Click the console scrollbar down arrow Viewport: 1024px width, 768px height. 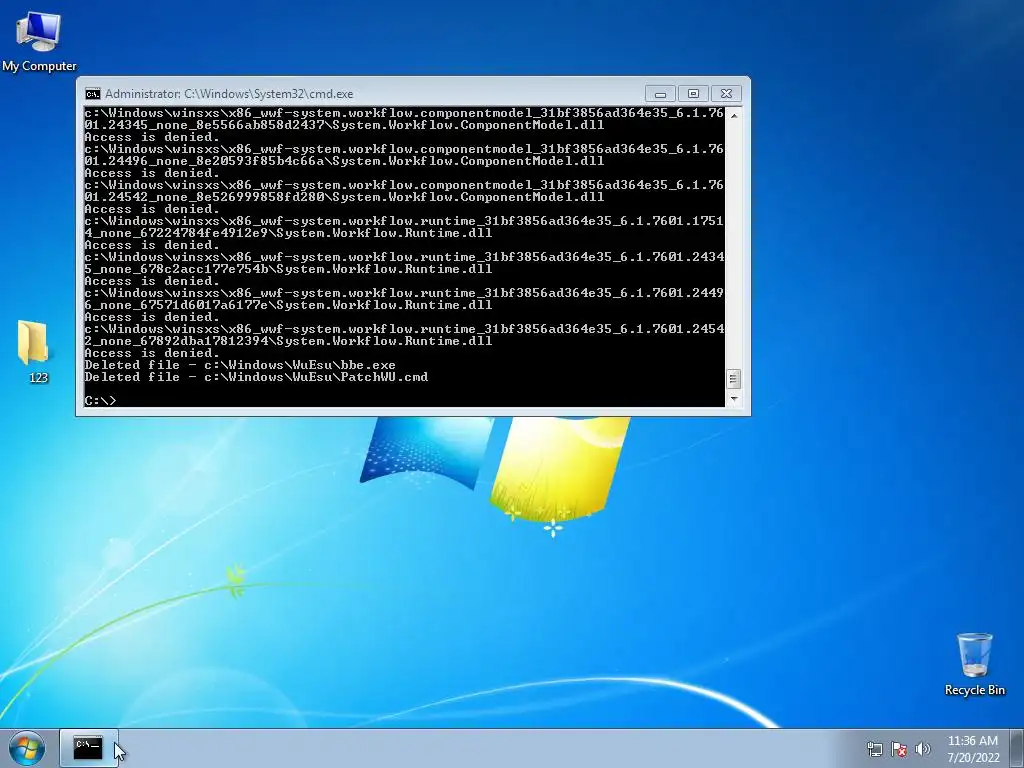click(734, 398)
